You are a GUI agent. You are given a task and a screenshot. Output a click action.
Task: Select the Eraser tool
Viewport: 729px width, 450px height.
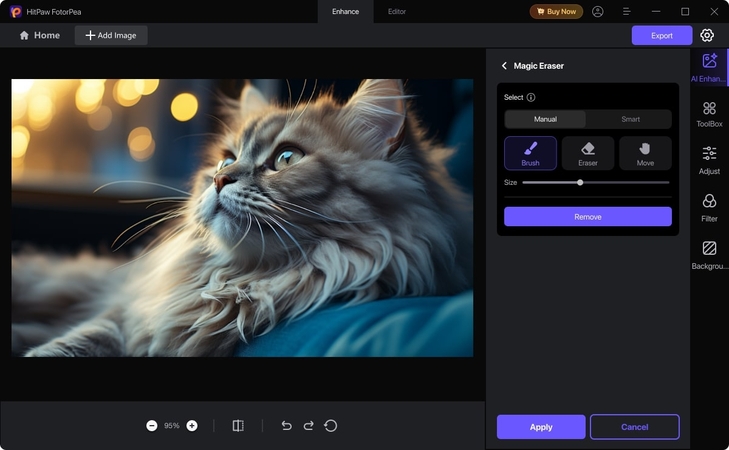coord(588,153)
